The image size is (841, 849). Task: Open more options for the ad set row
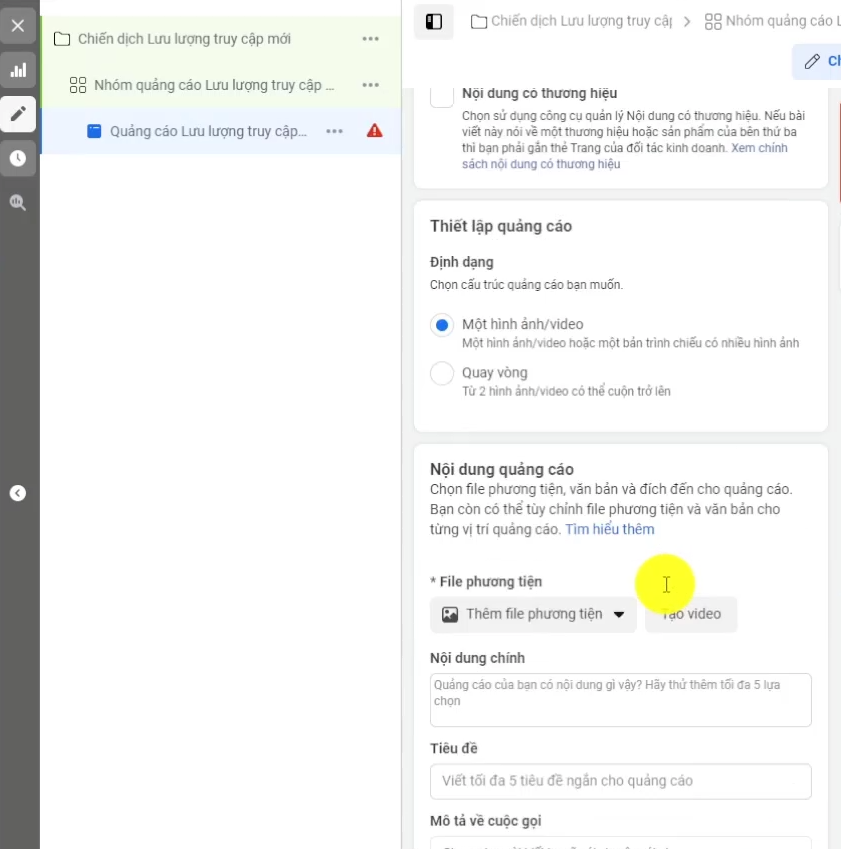pyautogui.click(x=370, y=85)
